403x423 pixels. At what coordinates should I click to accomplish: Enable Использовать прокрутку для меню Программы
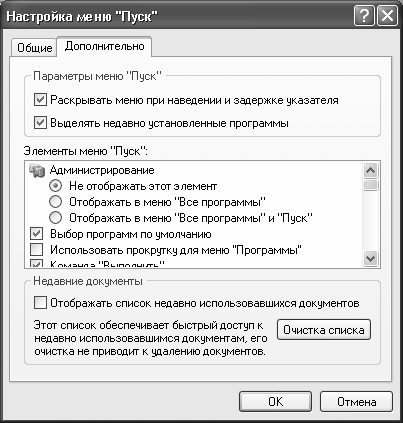(37, 250)
